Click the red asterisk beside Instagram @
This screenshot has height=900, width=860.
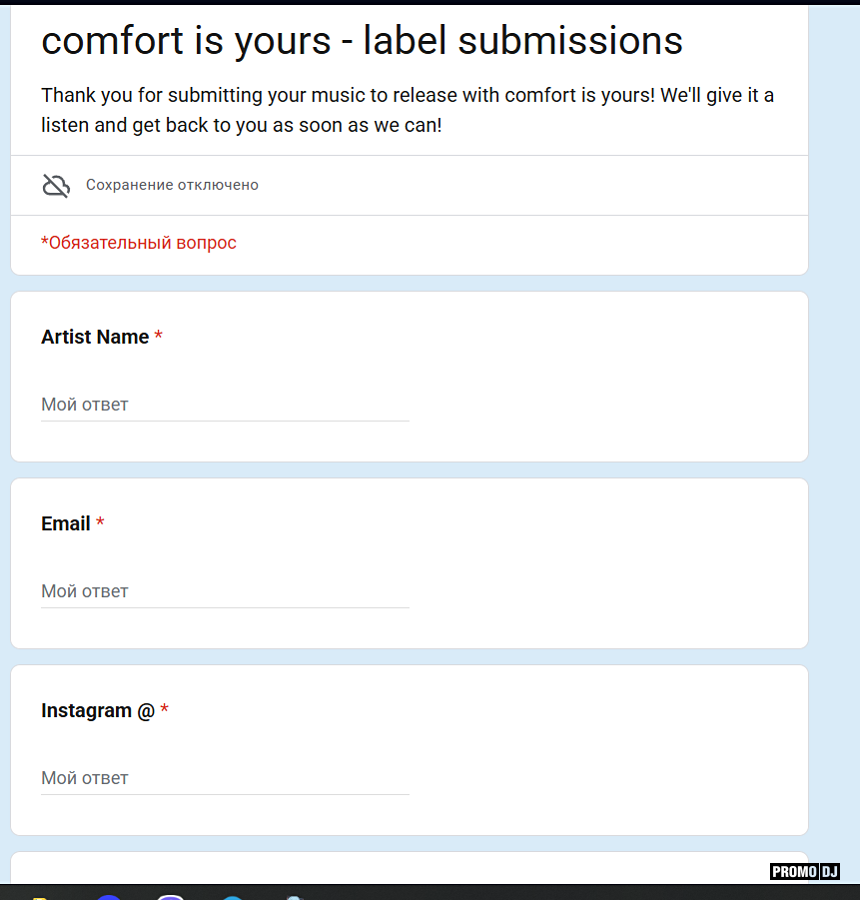pyautogui.click(x=165, y=711)
